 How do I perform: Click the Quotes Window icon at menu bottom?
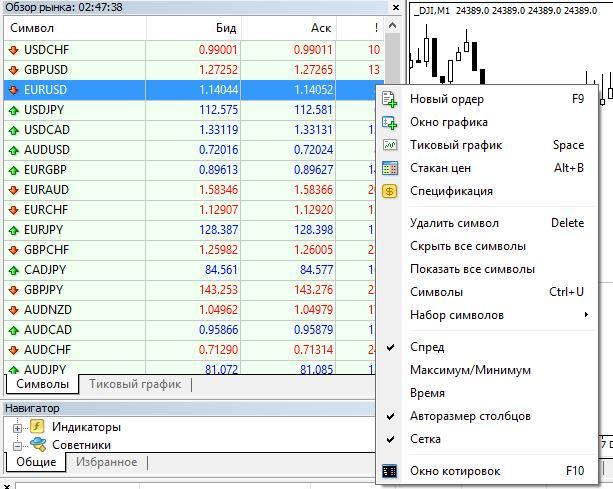390,471
